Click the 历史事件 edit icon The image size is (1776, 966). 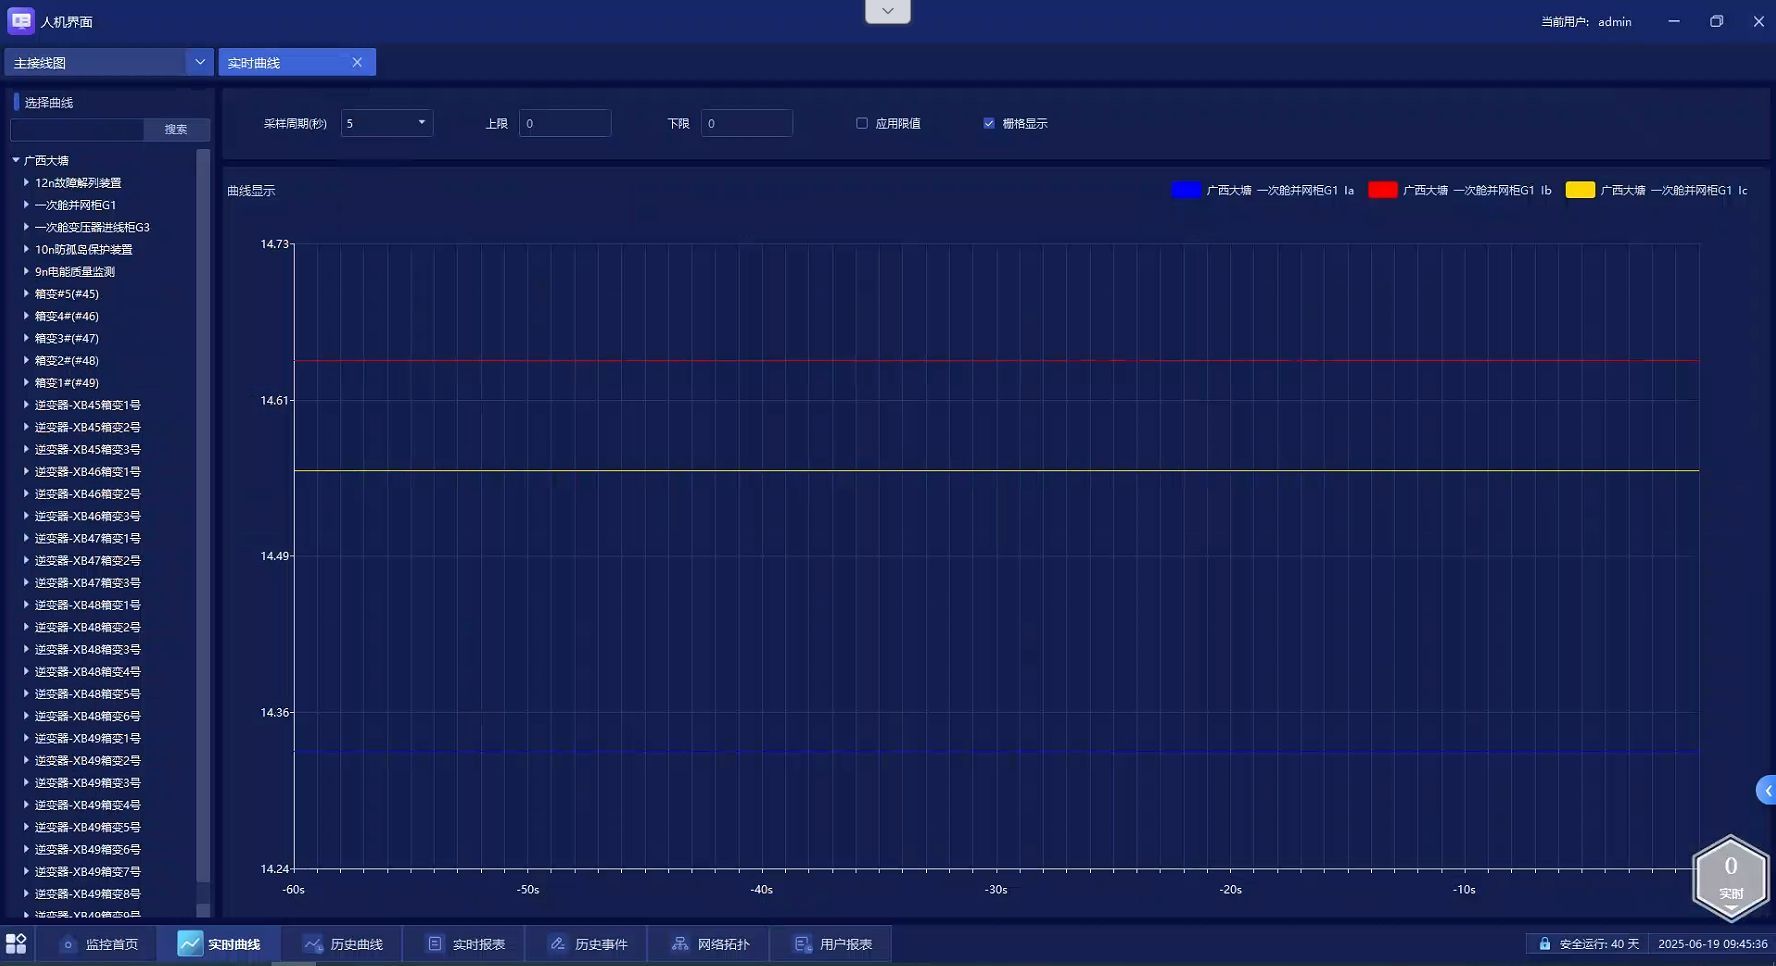point(558,944)
